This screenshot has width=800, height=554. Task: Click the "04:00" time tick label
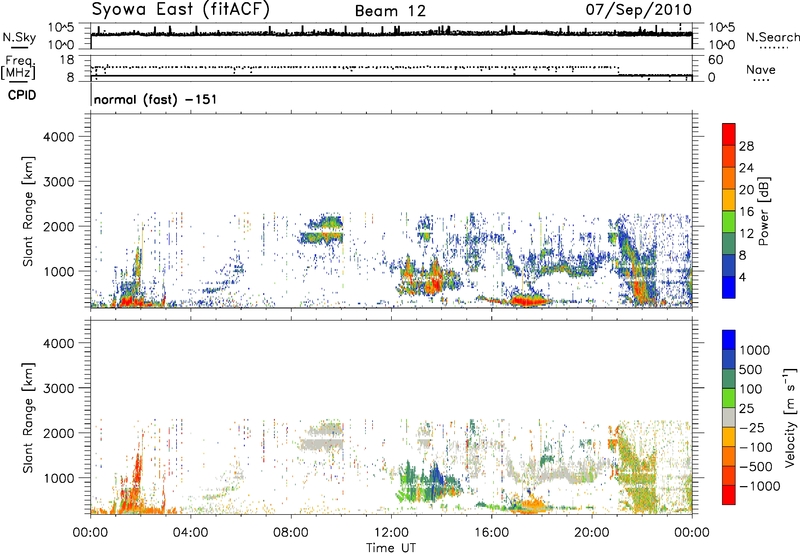[190, 533]
